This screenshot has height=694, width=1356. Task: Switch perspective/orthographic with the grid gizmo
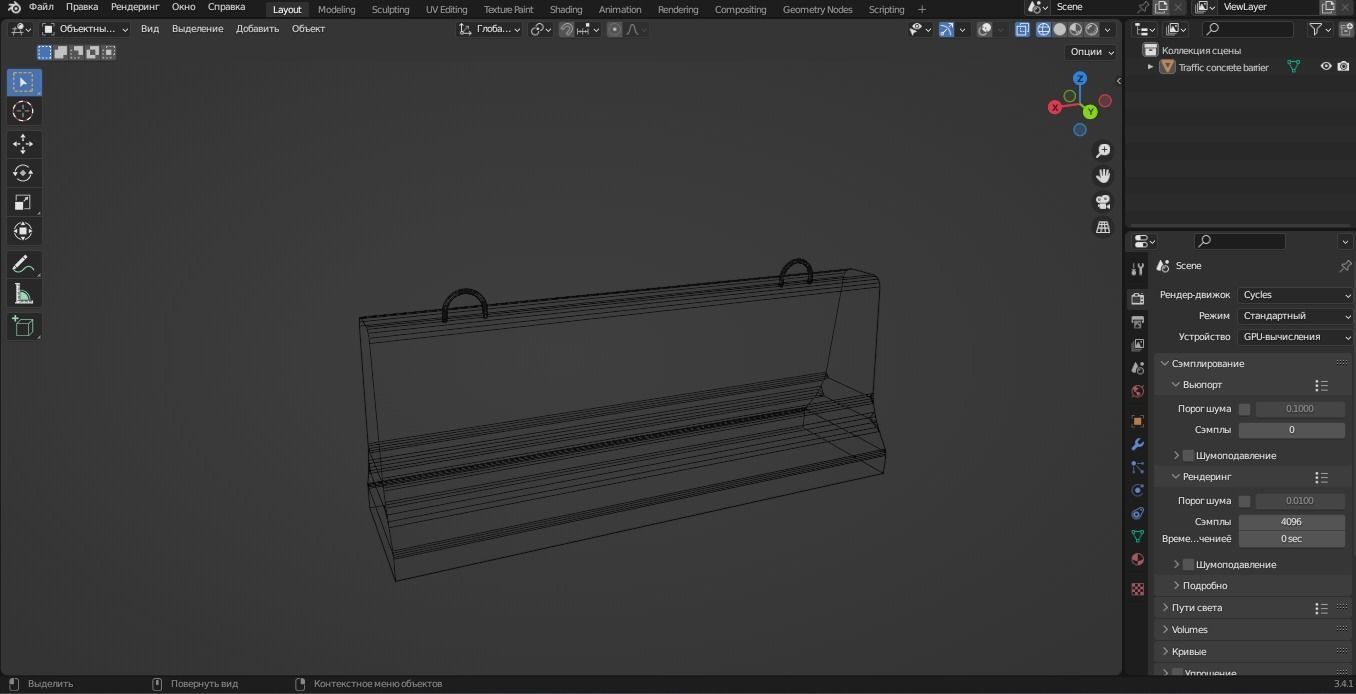tap(1103, 228)
